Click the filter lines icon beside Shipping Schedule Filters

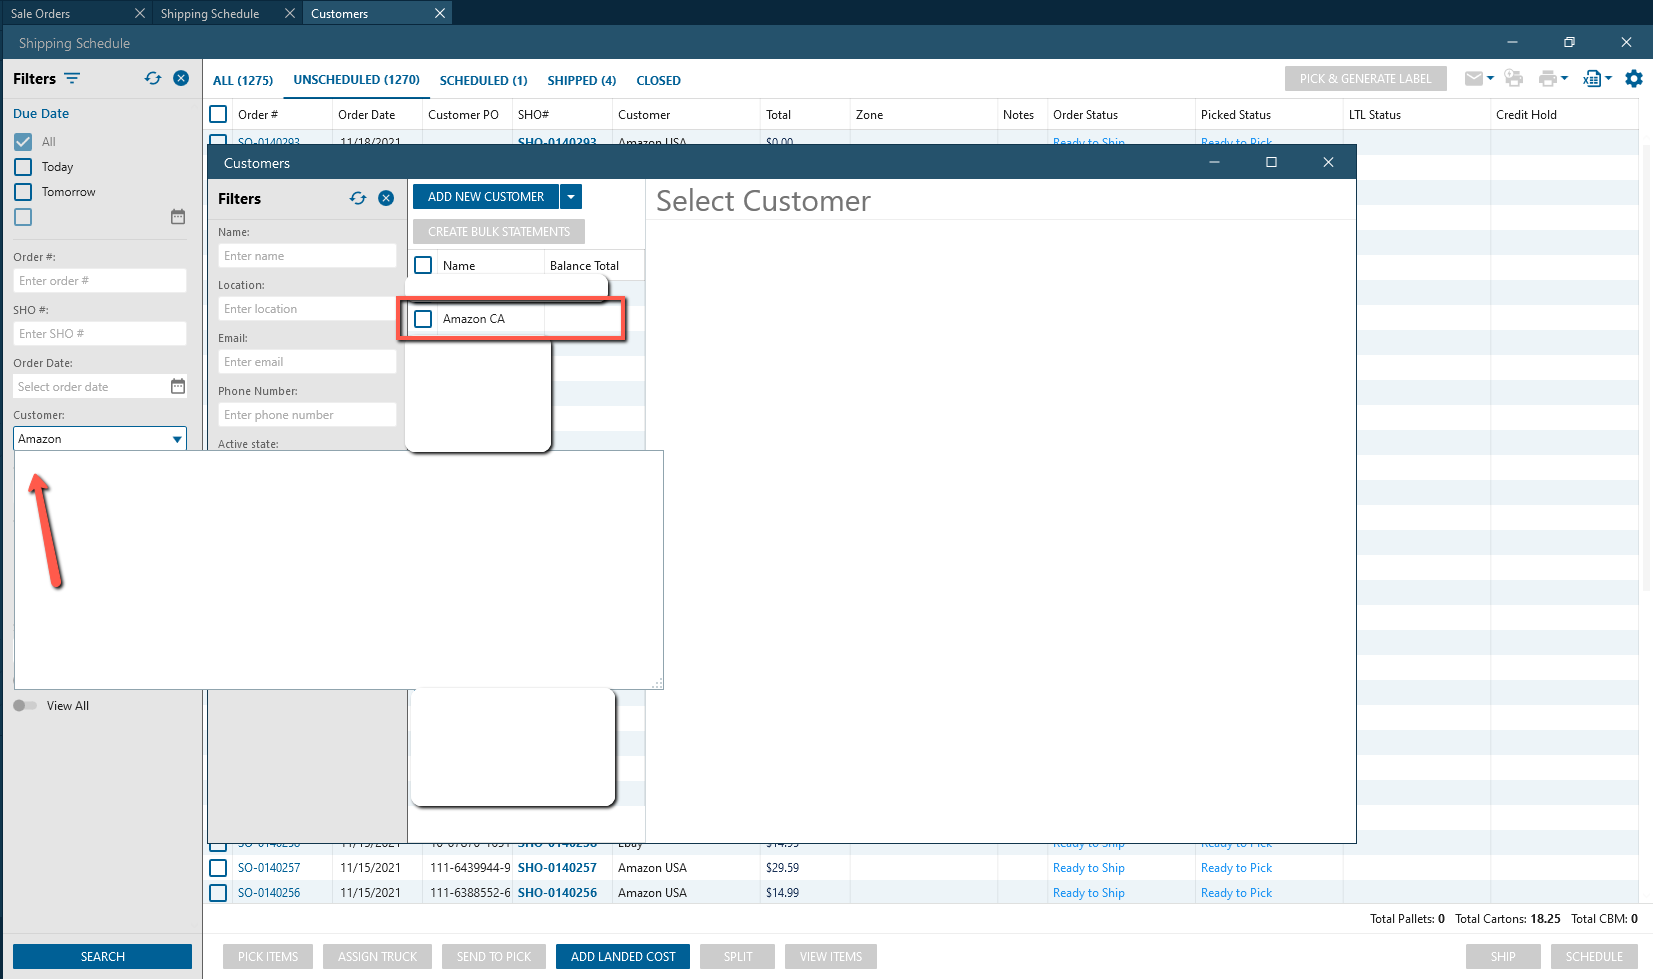point(72,78)
